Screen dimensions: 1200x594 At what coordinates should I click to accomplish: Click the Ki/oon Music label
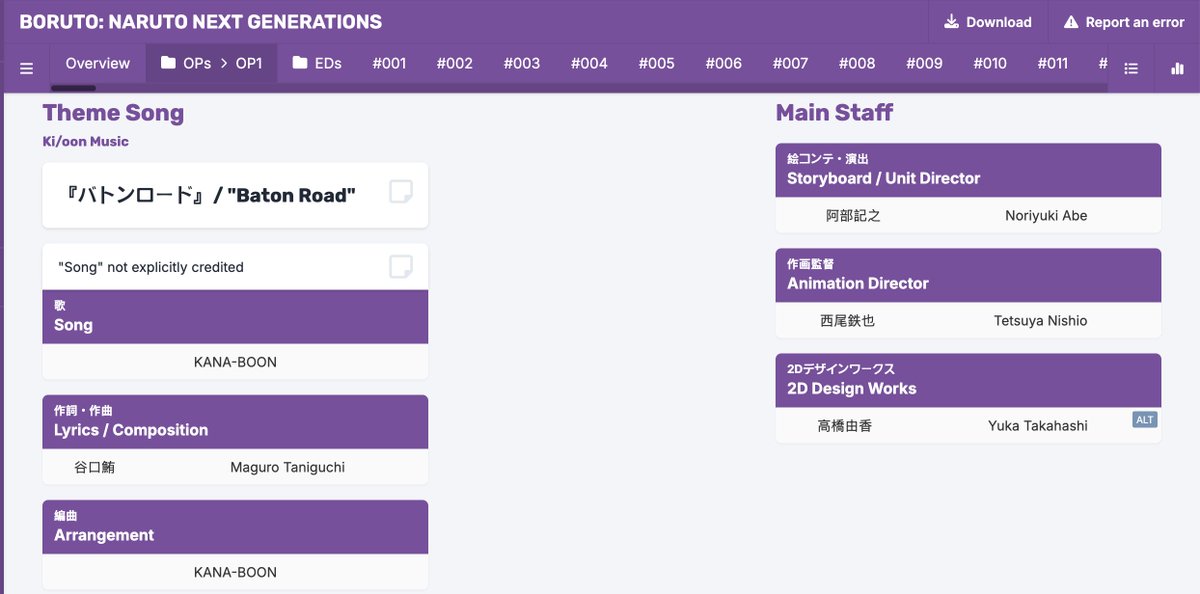tap(86, 142)
